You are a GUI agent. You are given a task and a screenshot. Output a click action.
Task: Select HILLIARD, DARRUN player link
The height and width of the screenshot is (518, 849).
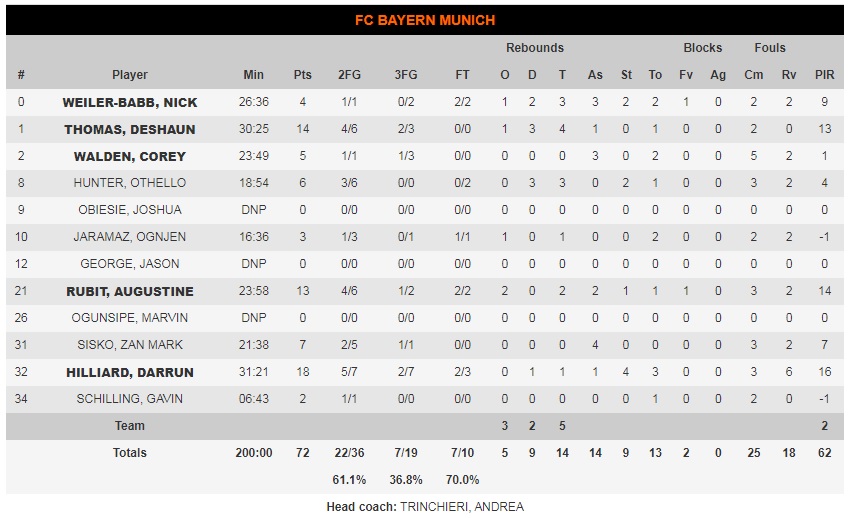(x=129, y=372)
